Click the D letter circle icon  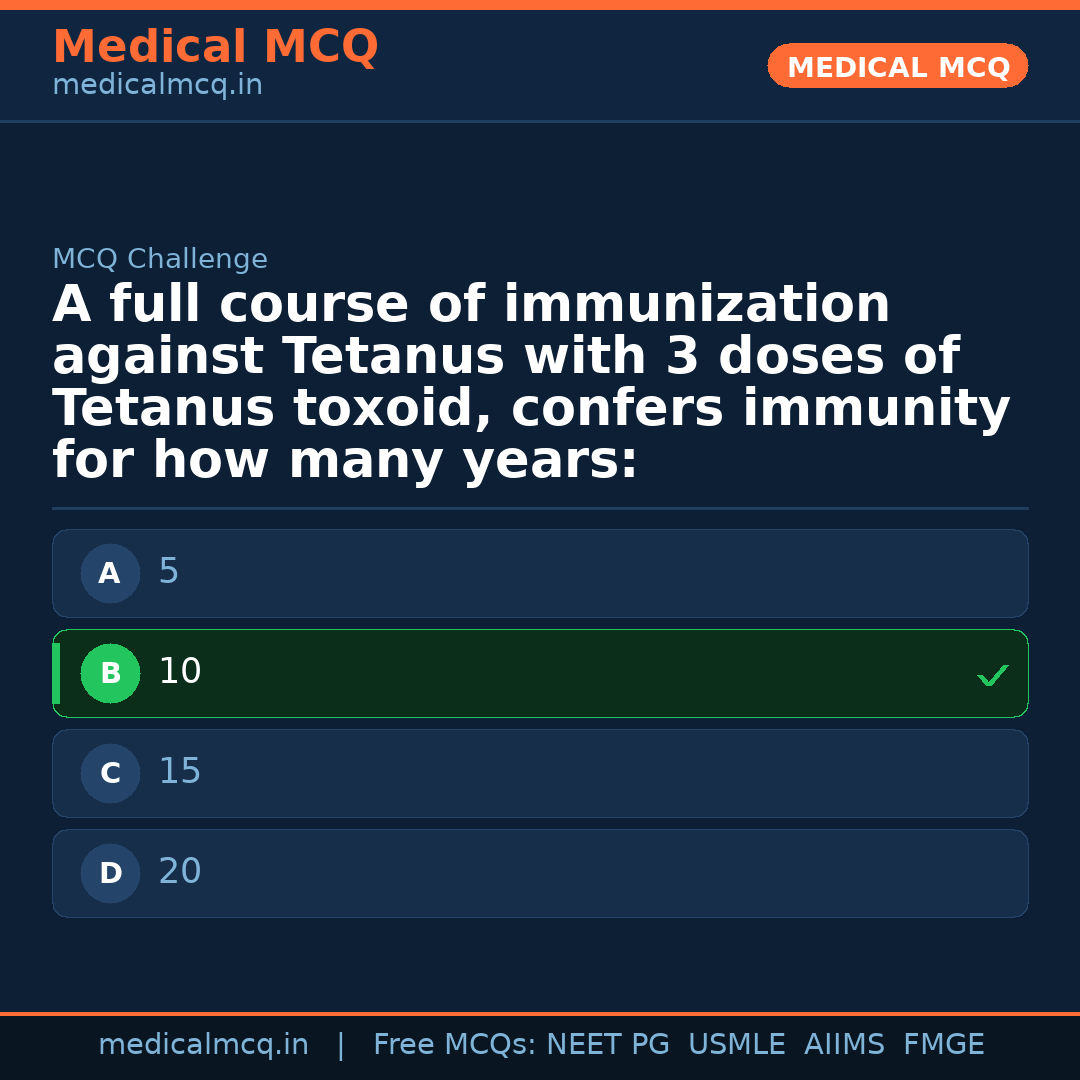pos(110,874)
